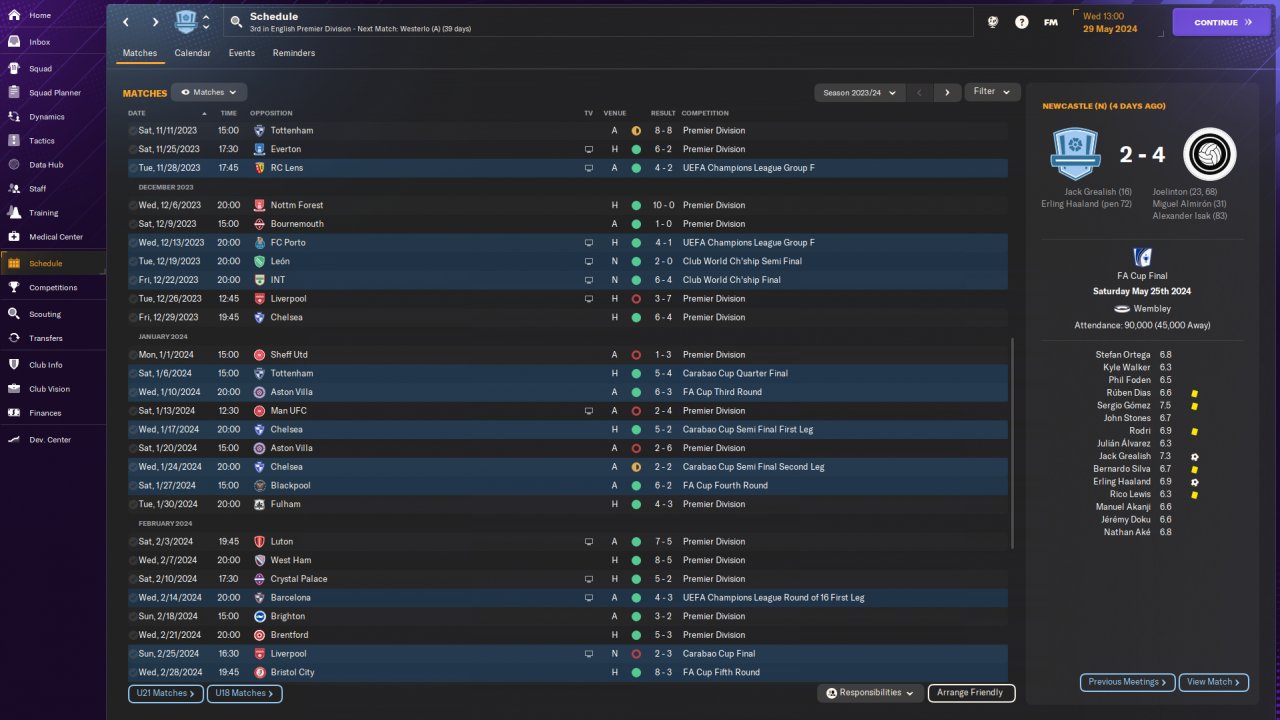Image resolution: width=1280 pixels, height=720 pixels.
Task: Navigate back with the left arrow
Action: (126, 22)
